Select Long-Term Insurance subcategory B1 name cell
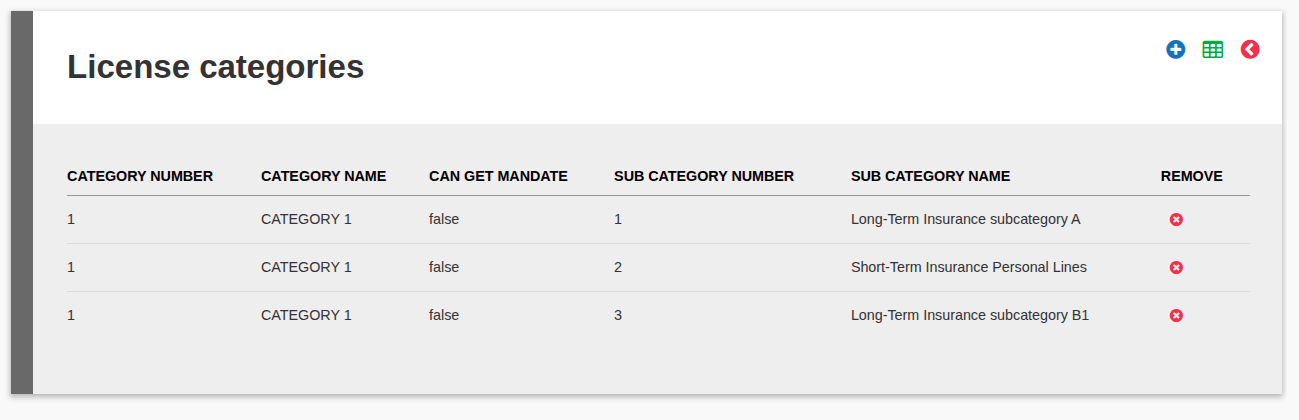The height and width of the screenshot is (420, 1299). pos(969,315)
